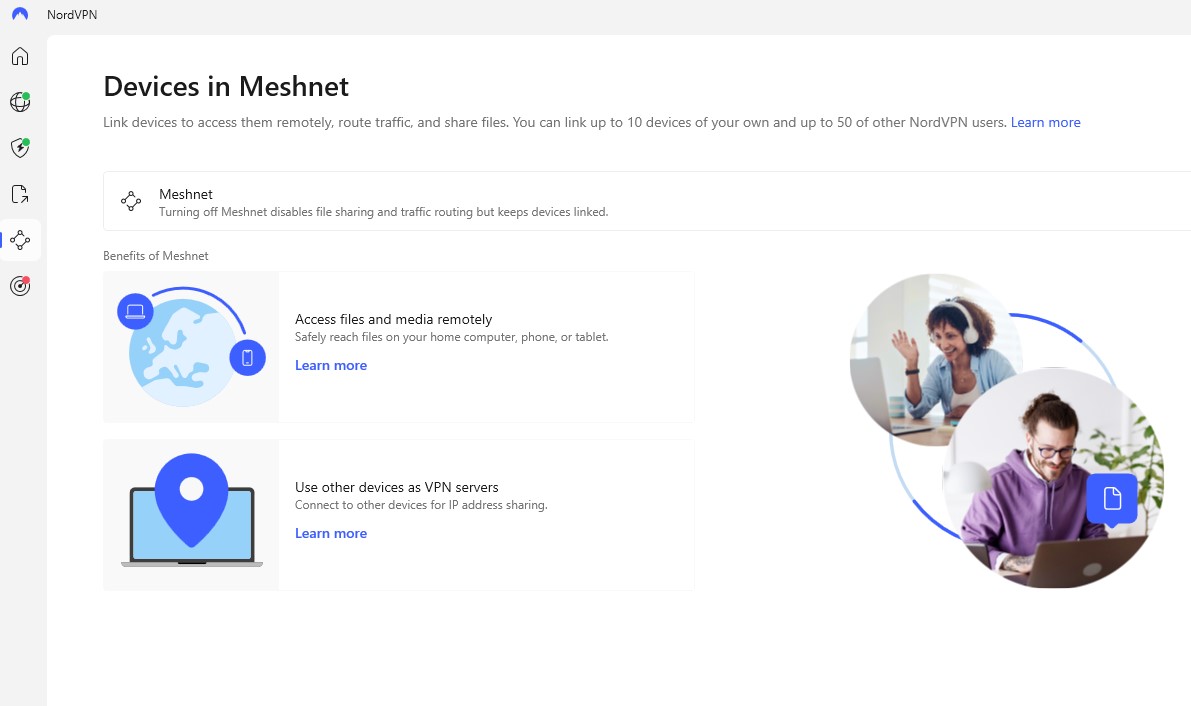Click the Meshnet settings row title
The height and width of the screenshot is (706, 1191).
point(186,194)
